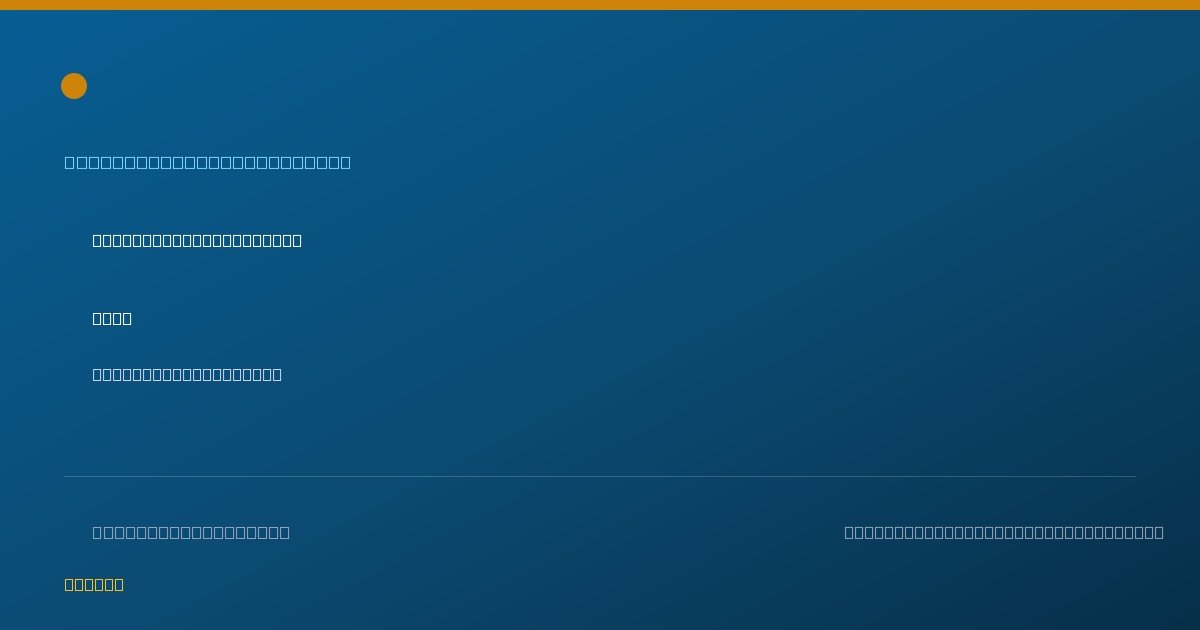Open the long gray footer text on the right

pos(1004,532)
